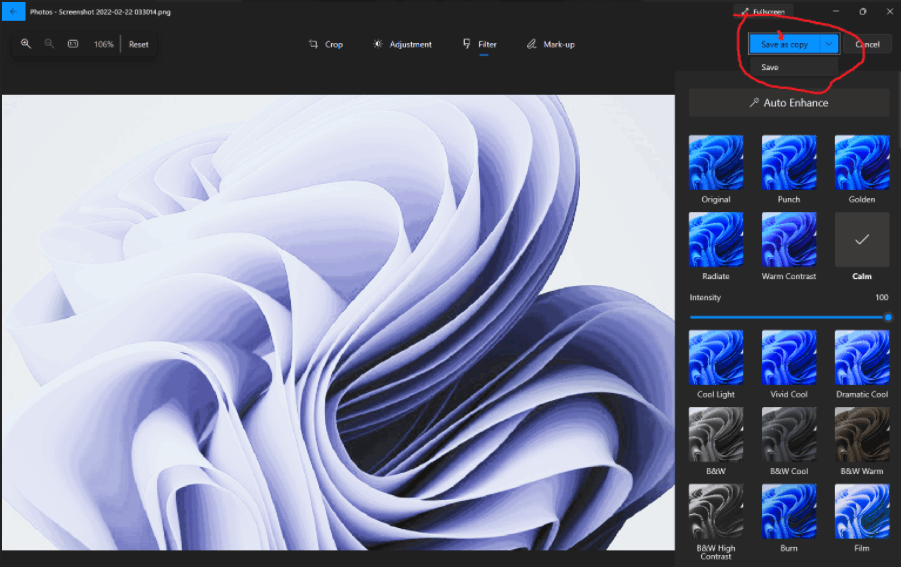Click the Save as copy button
Viewport: 901px width, 567px height.
(784, 44)
